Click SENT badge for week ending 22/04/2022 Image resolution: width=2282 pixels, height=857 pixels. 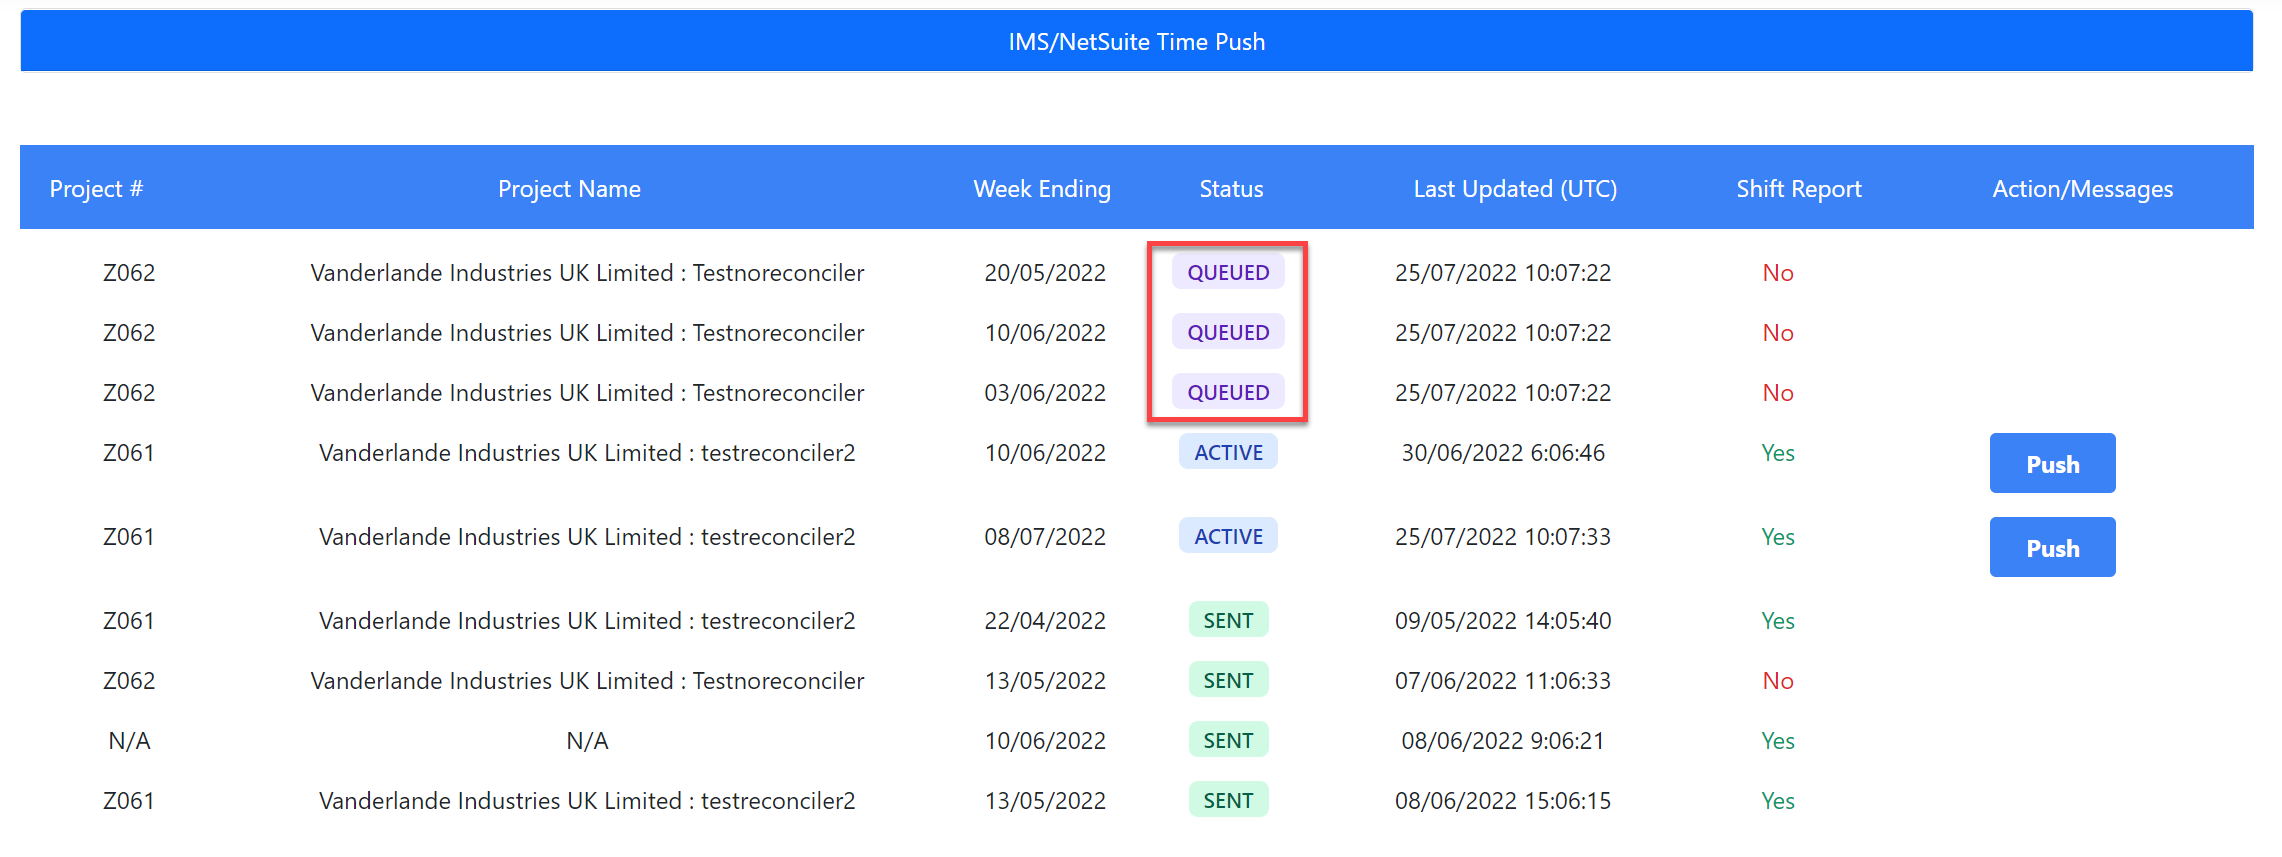pyautogui.click(x=1228, y=620)
